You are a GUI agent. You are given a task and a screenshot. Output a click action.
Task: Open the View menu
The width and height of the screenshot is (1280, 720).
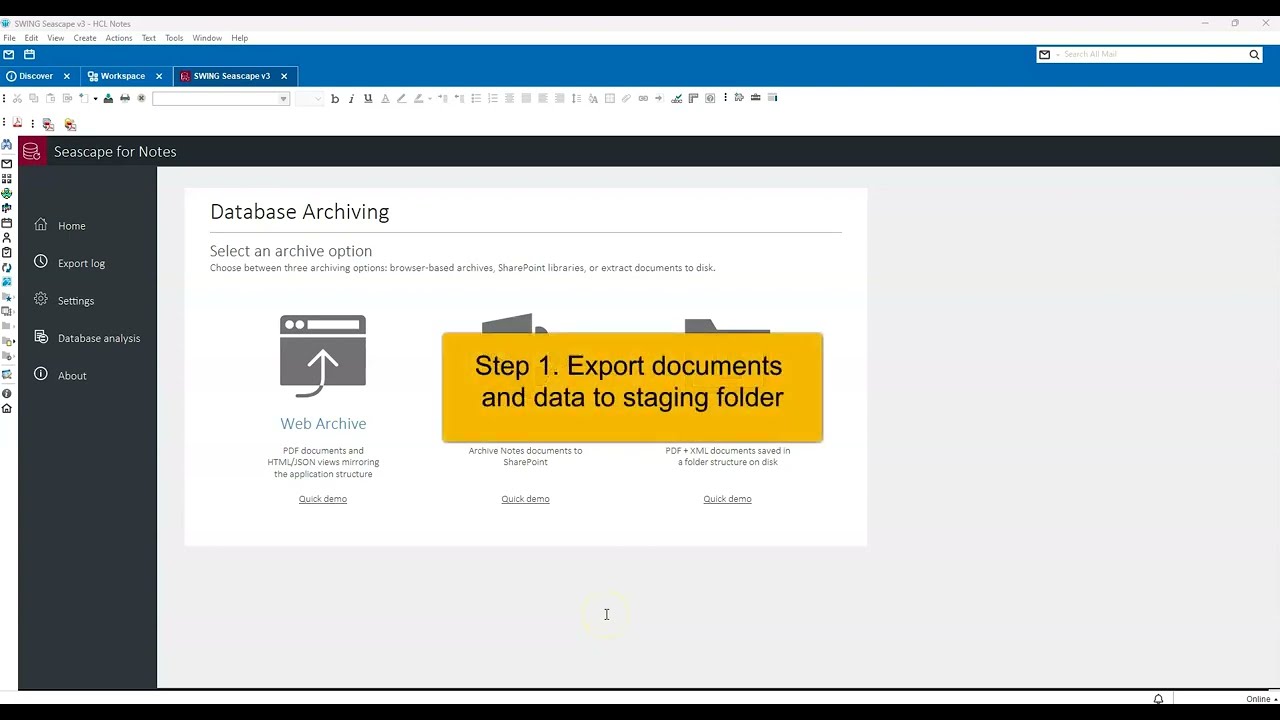56,38
